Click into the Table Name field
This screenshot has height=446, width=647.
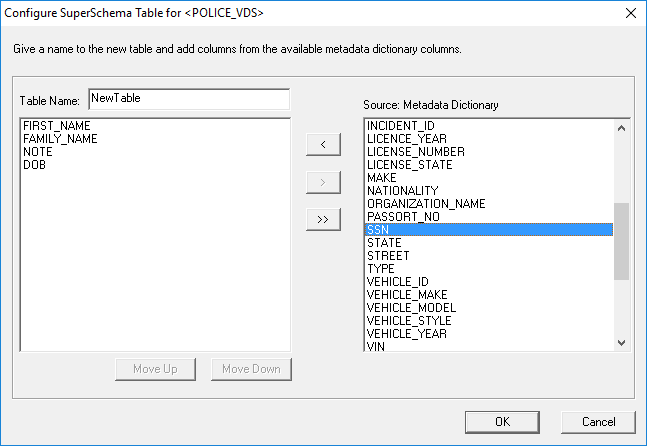189,99
